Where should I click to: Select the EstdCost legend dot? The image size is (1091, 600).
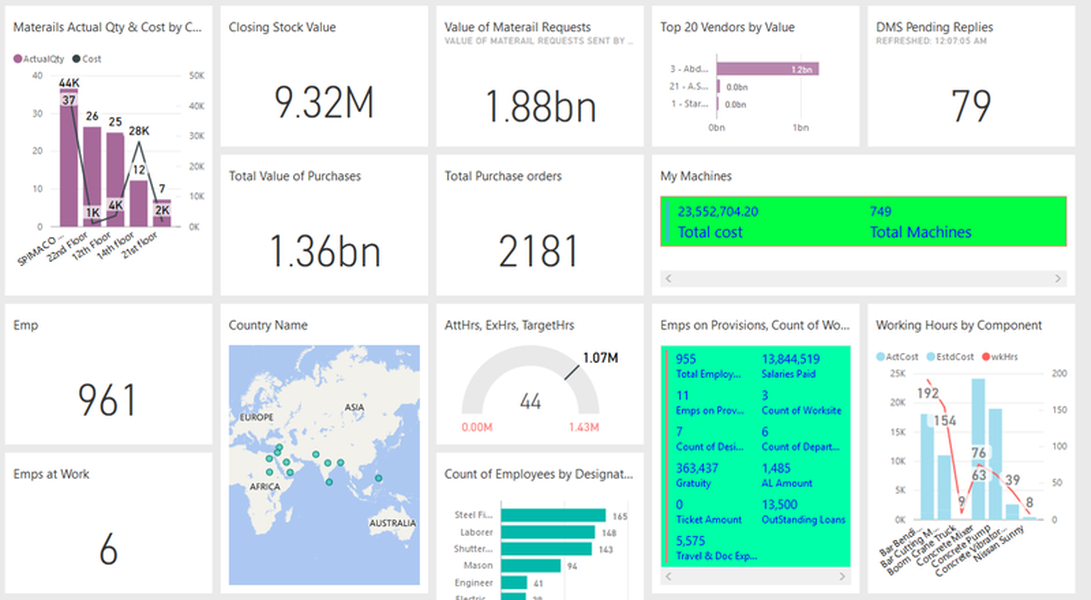931,356
